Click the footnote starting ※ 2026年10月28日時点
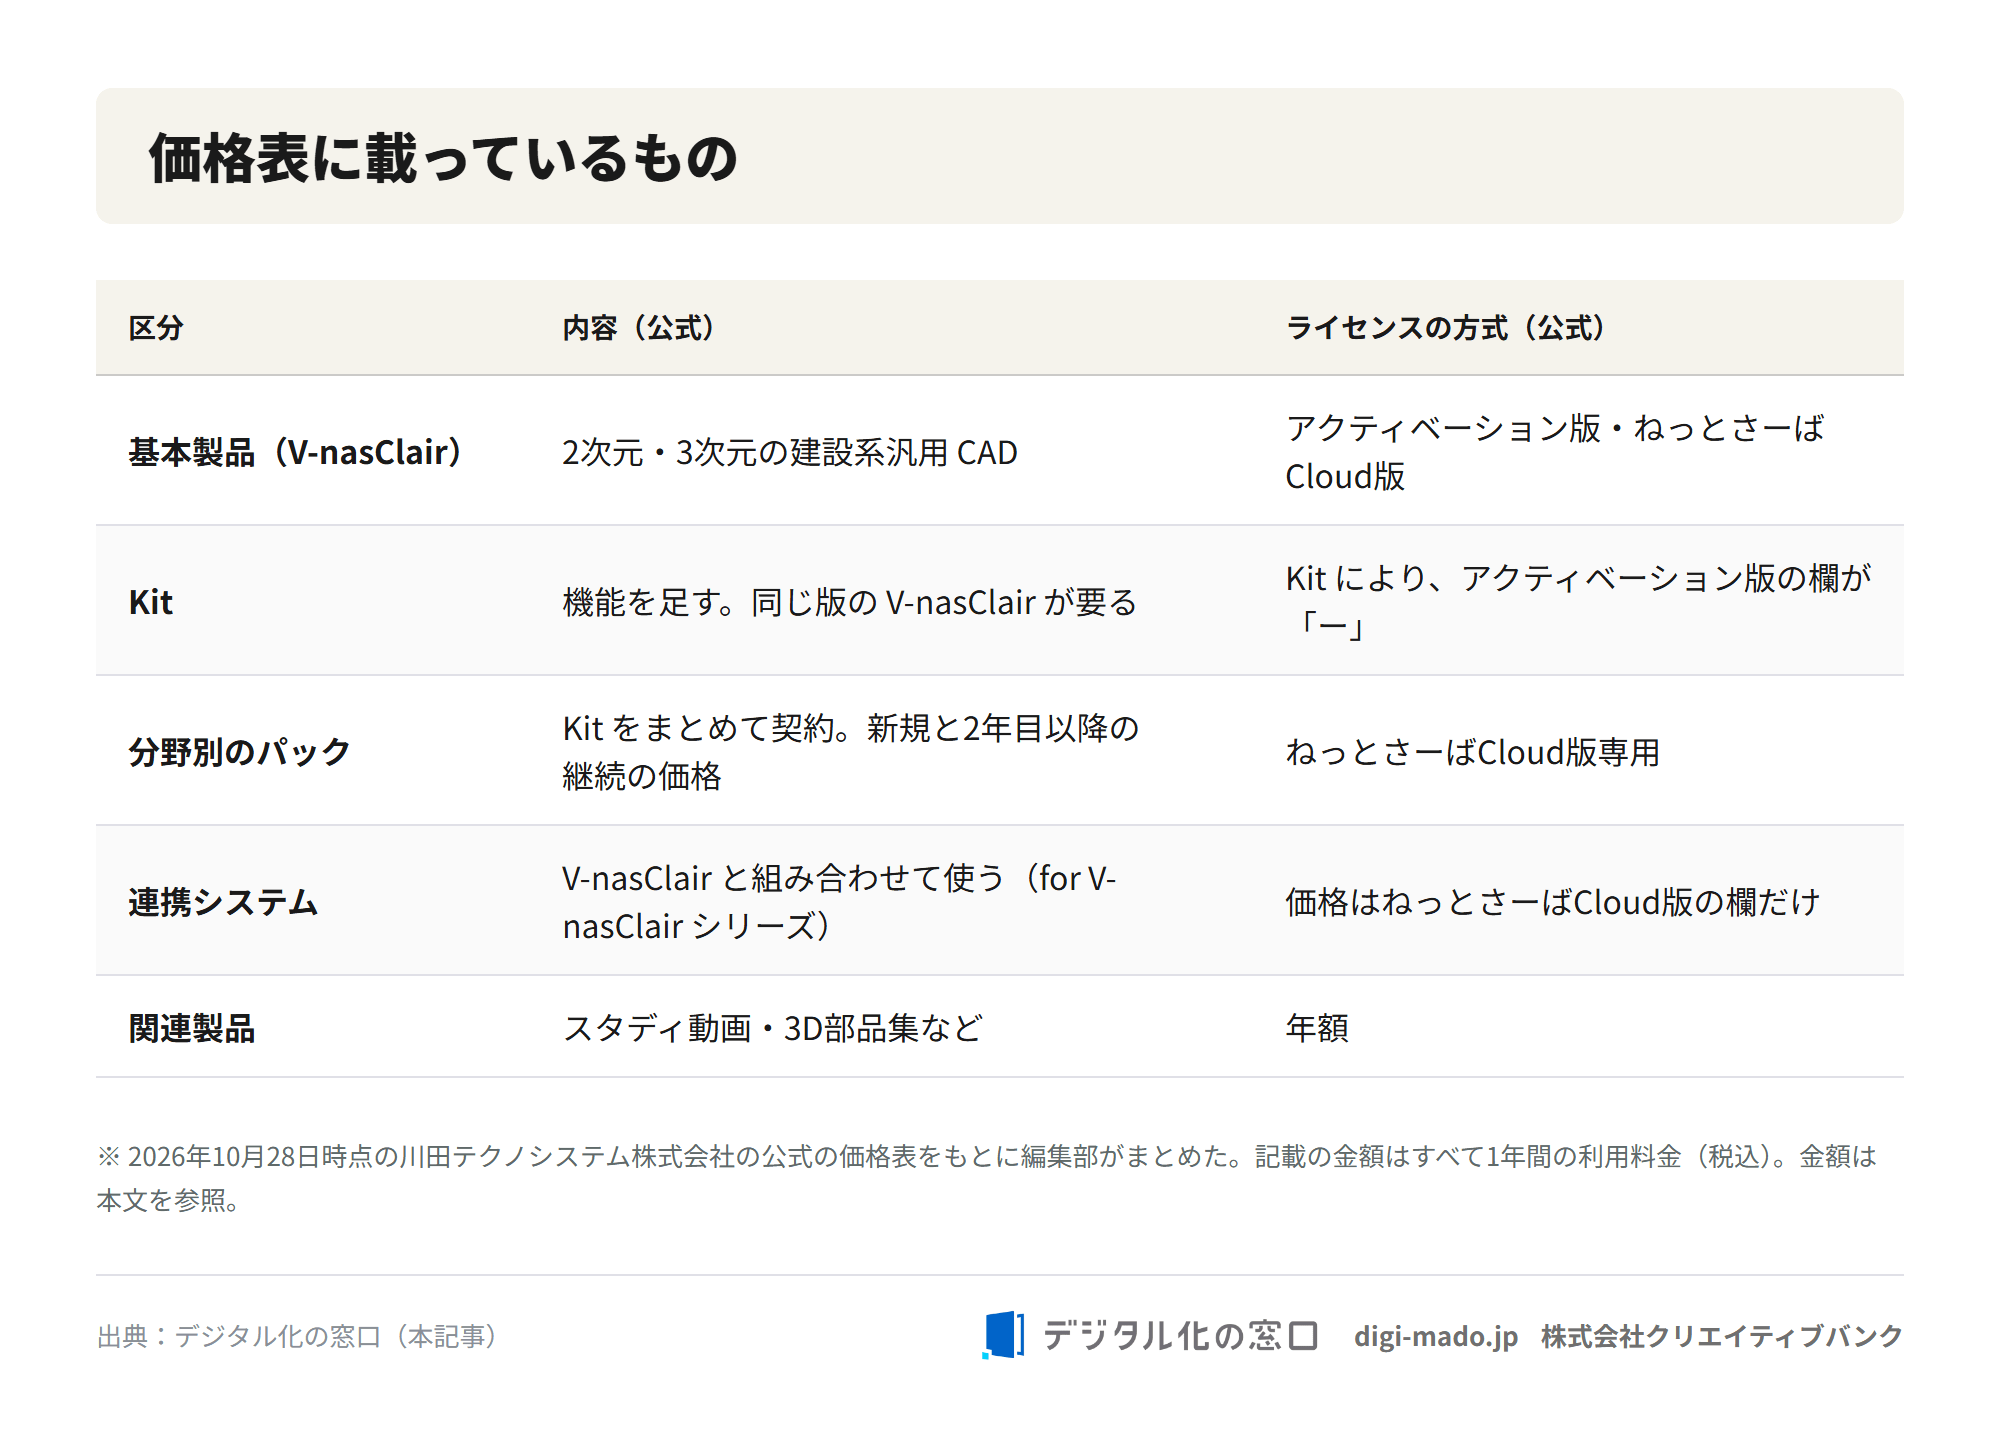Screen dimensions: 2000x1454 point(987,1178)
